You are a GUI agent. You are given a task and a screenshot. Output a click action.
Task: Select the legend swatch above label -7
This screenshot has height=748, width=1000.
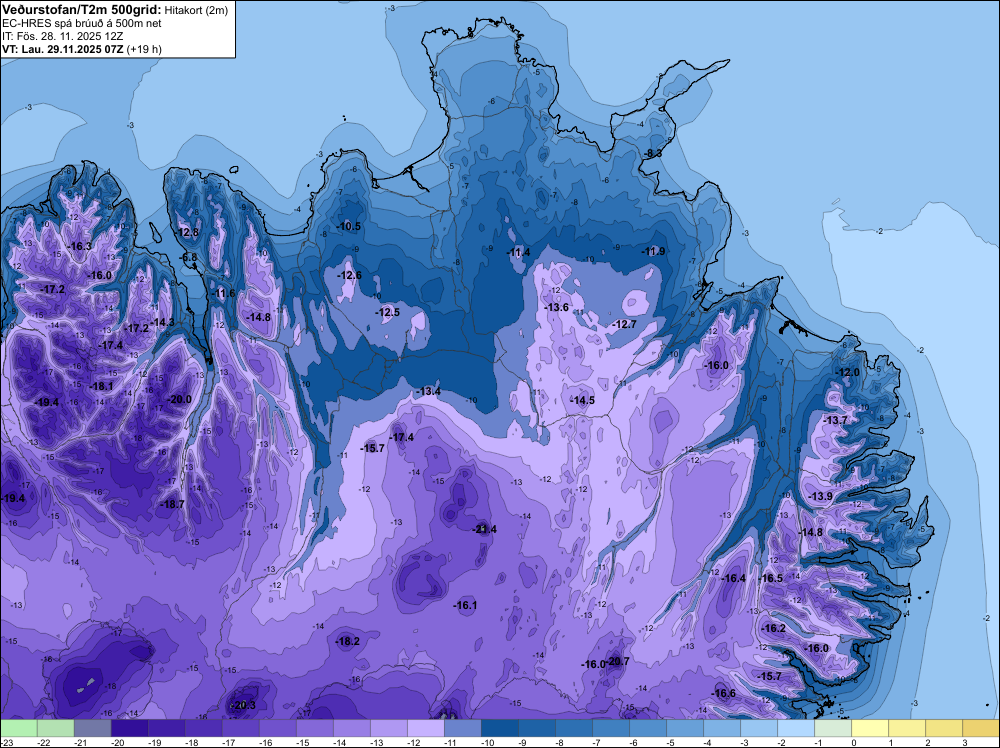pyautogui.click(x=610, y=728)
